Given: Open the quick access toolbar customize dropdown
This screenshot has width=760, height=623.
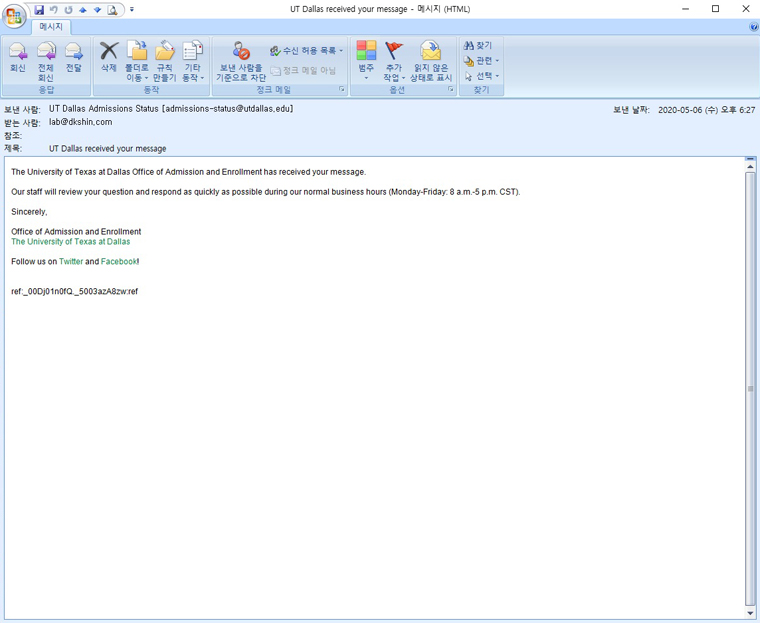Looking at the screenshot, I should tap(132, 9).
